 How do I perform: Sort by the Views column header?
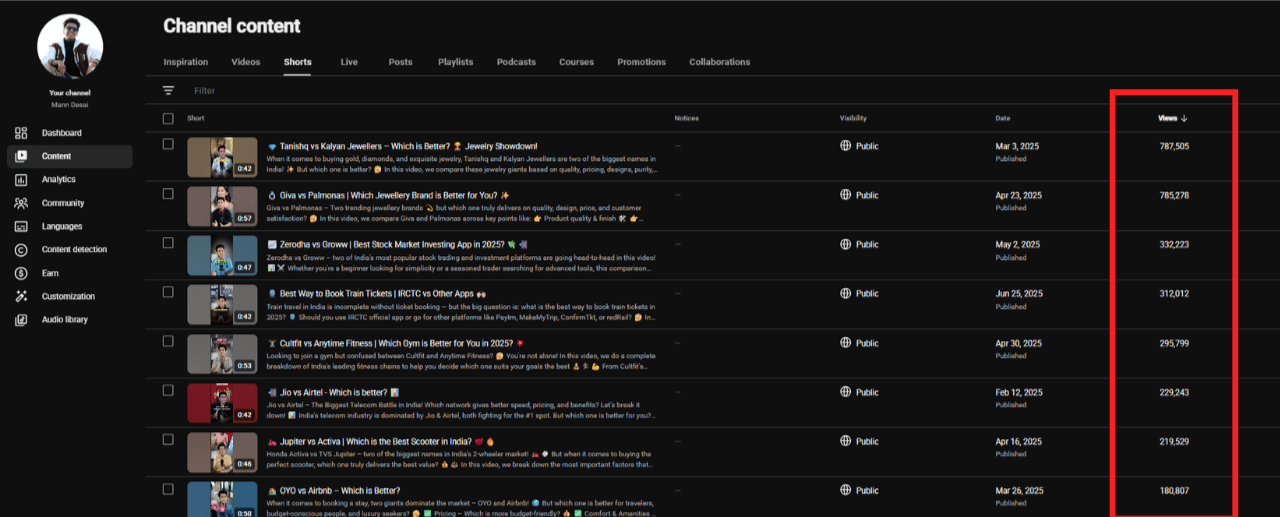(1167, 118)
